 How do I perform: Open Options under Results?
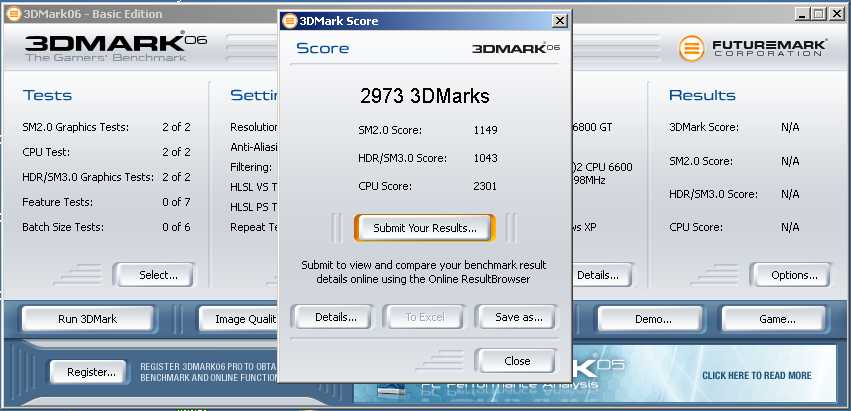pos(790,275)
